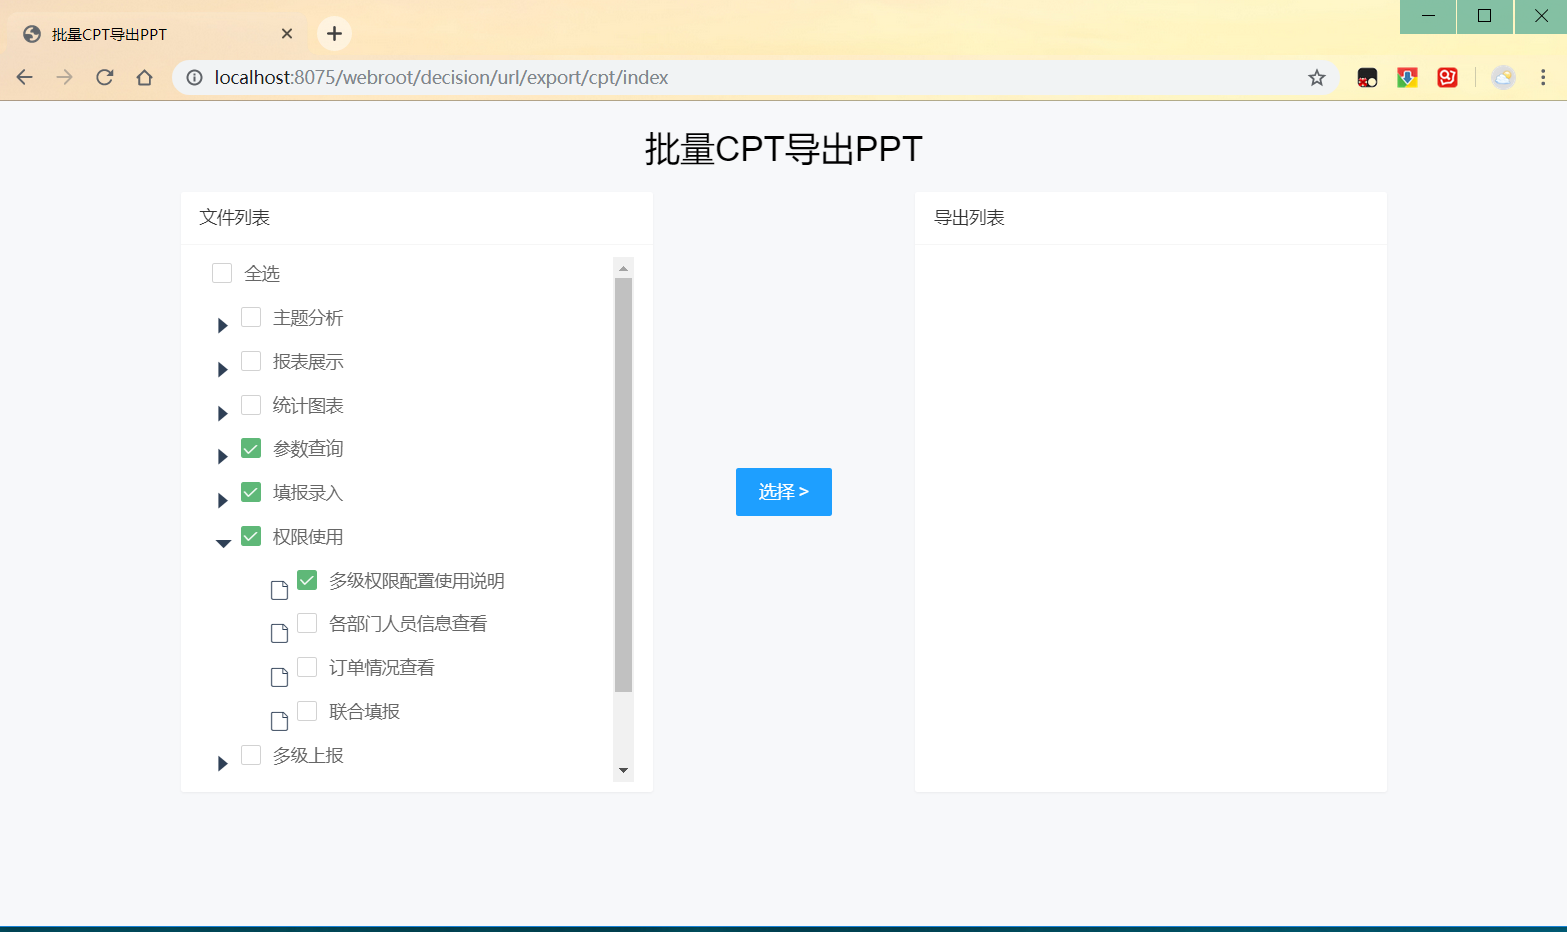Check the 多级上报 checkbox
The width and height of the screenshot is (1567, 932).
click(x=251, y=755)
